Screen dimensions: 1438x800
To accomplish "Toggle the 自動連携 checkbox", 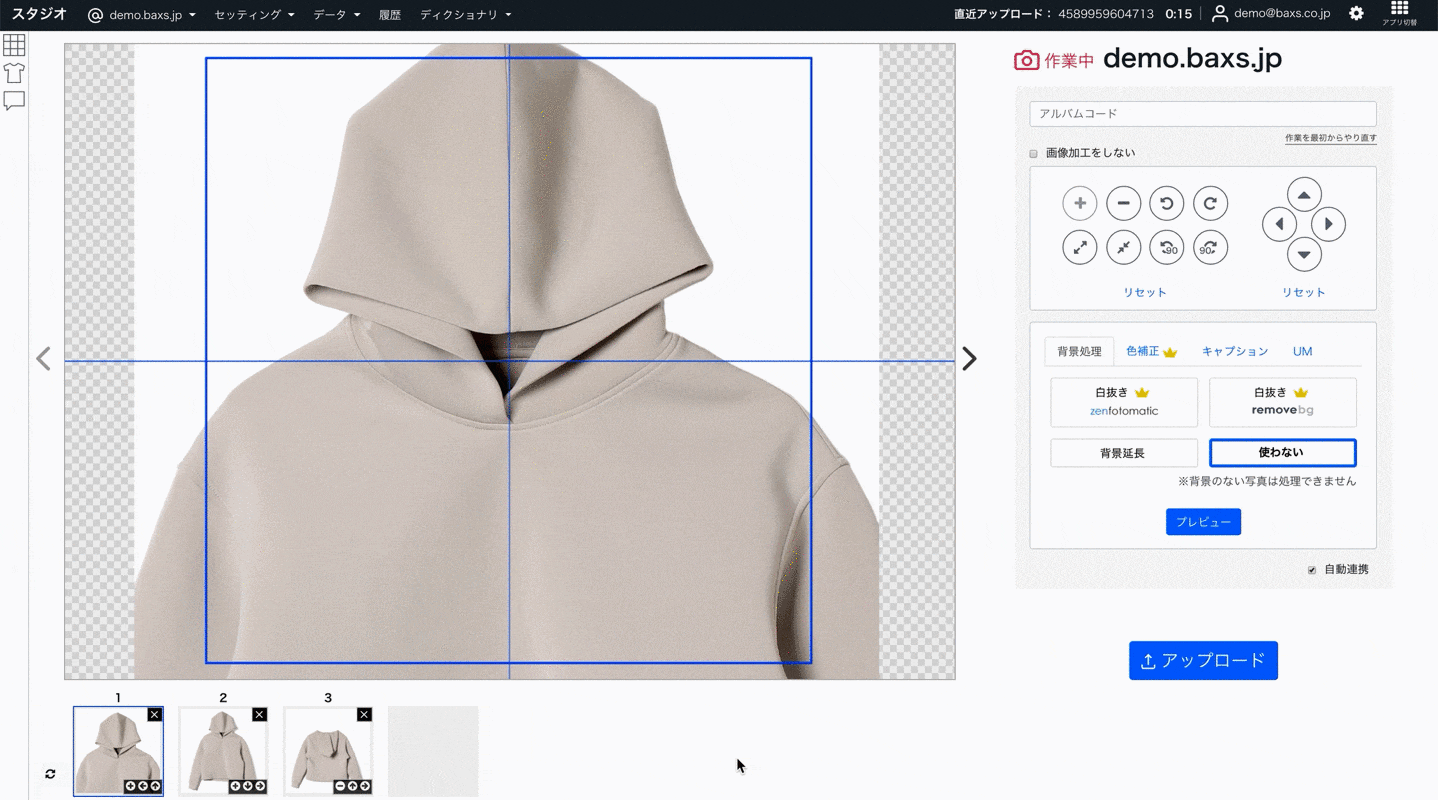I will coord(1312,570).
